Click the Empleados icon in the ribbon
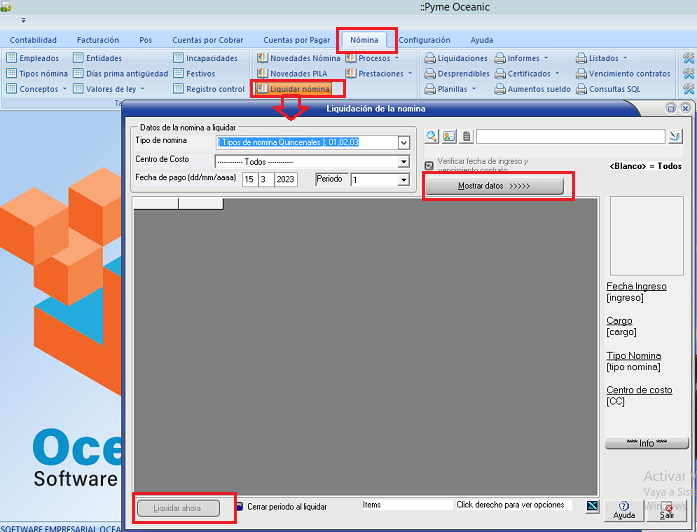Image resolution: width=697 pixels, height=532 pixels. 12,58
